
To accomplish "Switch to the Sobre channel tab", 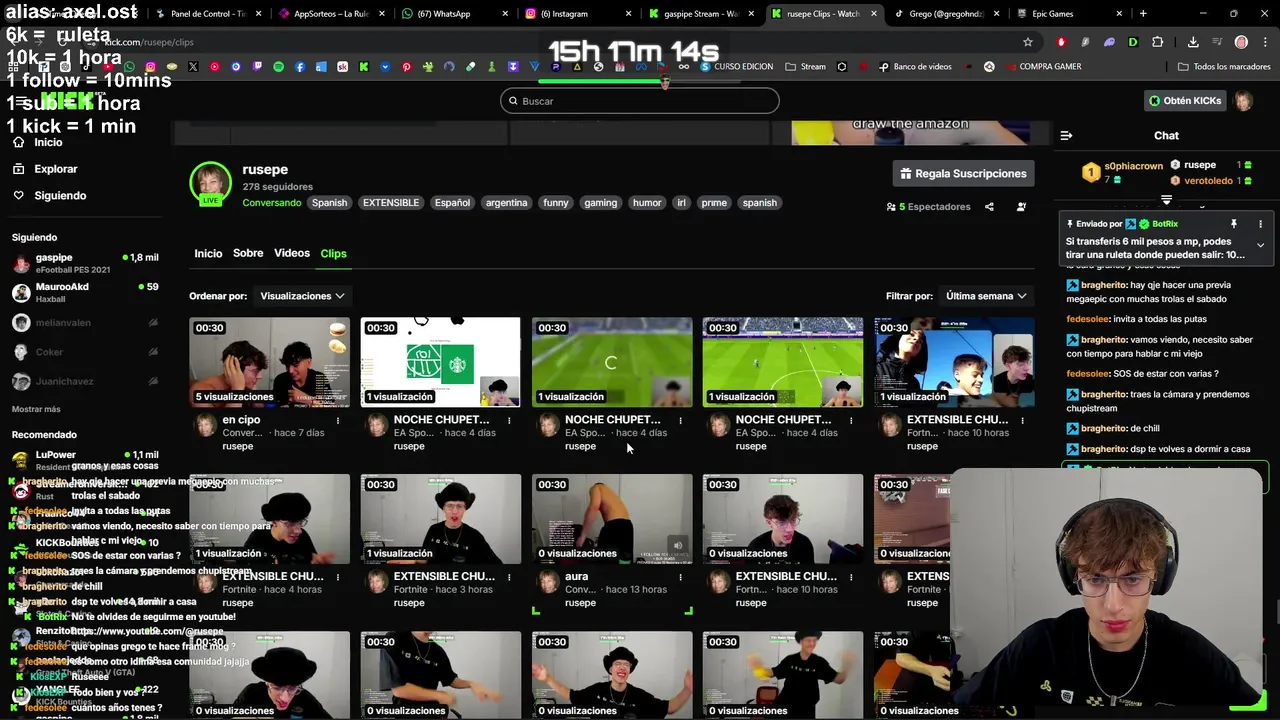I will click(x=248, y=253).
